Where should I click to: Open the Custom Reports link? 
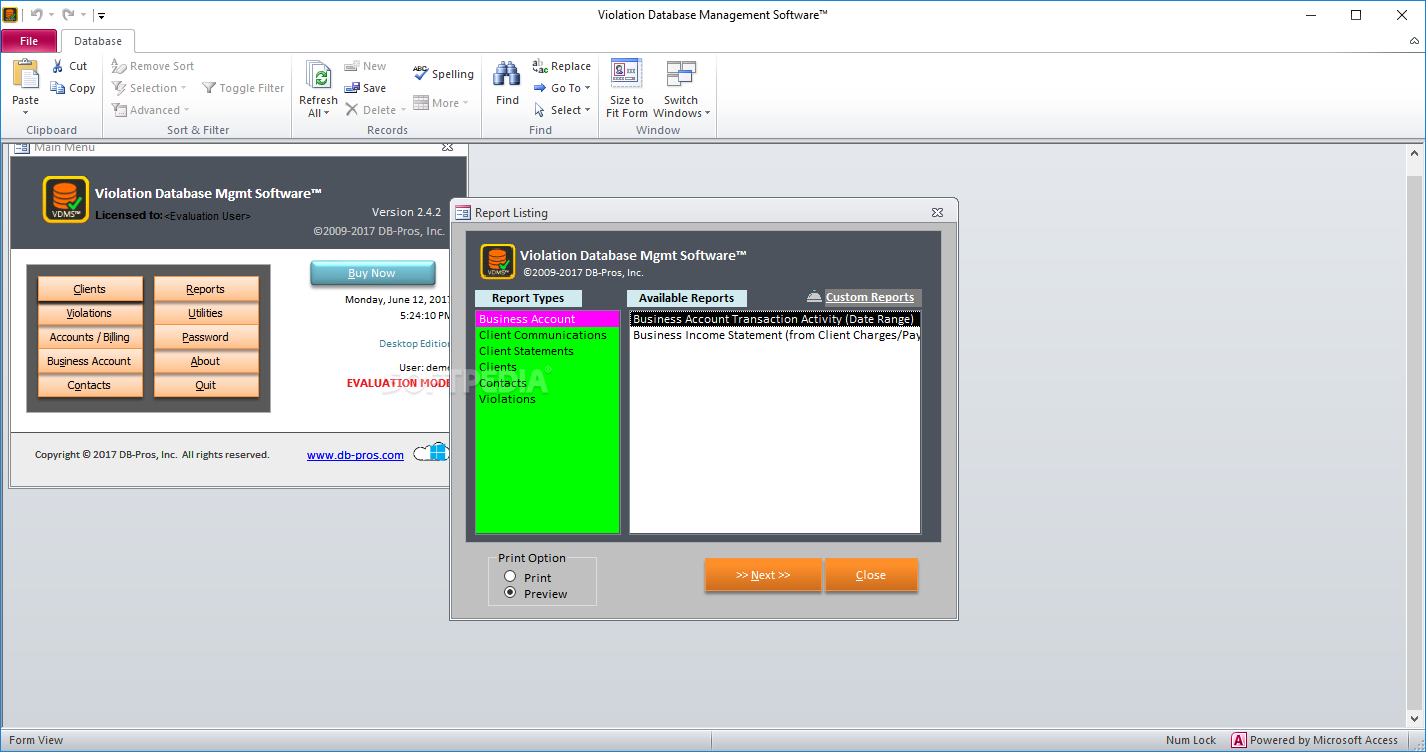870,297
